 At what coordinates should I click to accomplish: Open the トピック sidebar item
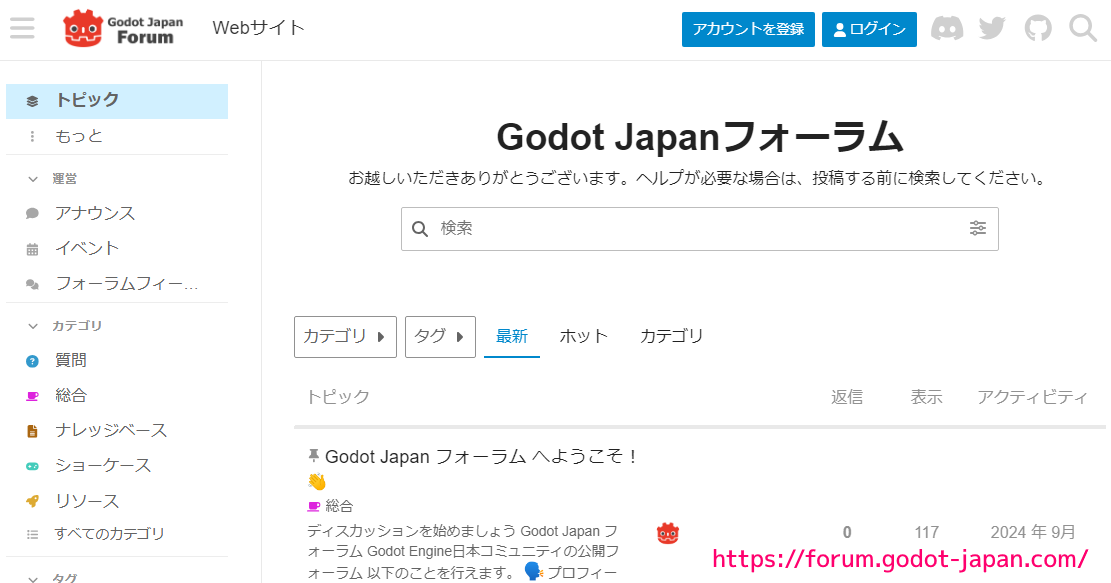[x=117, y=101]
